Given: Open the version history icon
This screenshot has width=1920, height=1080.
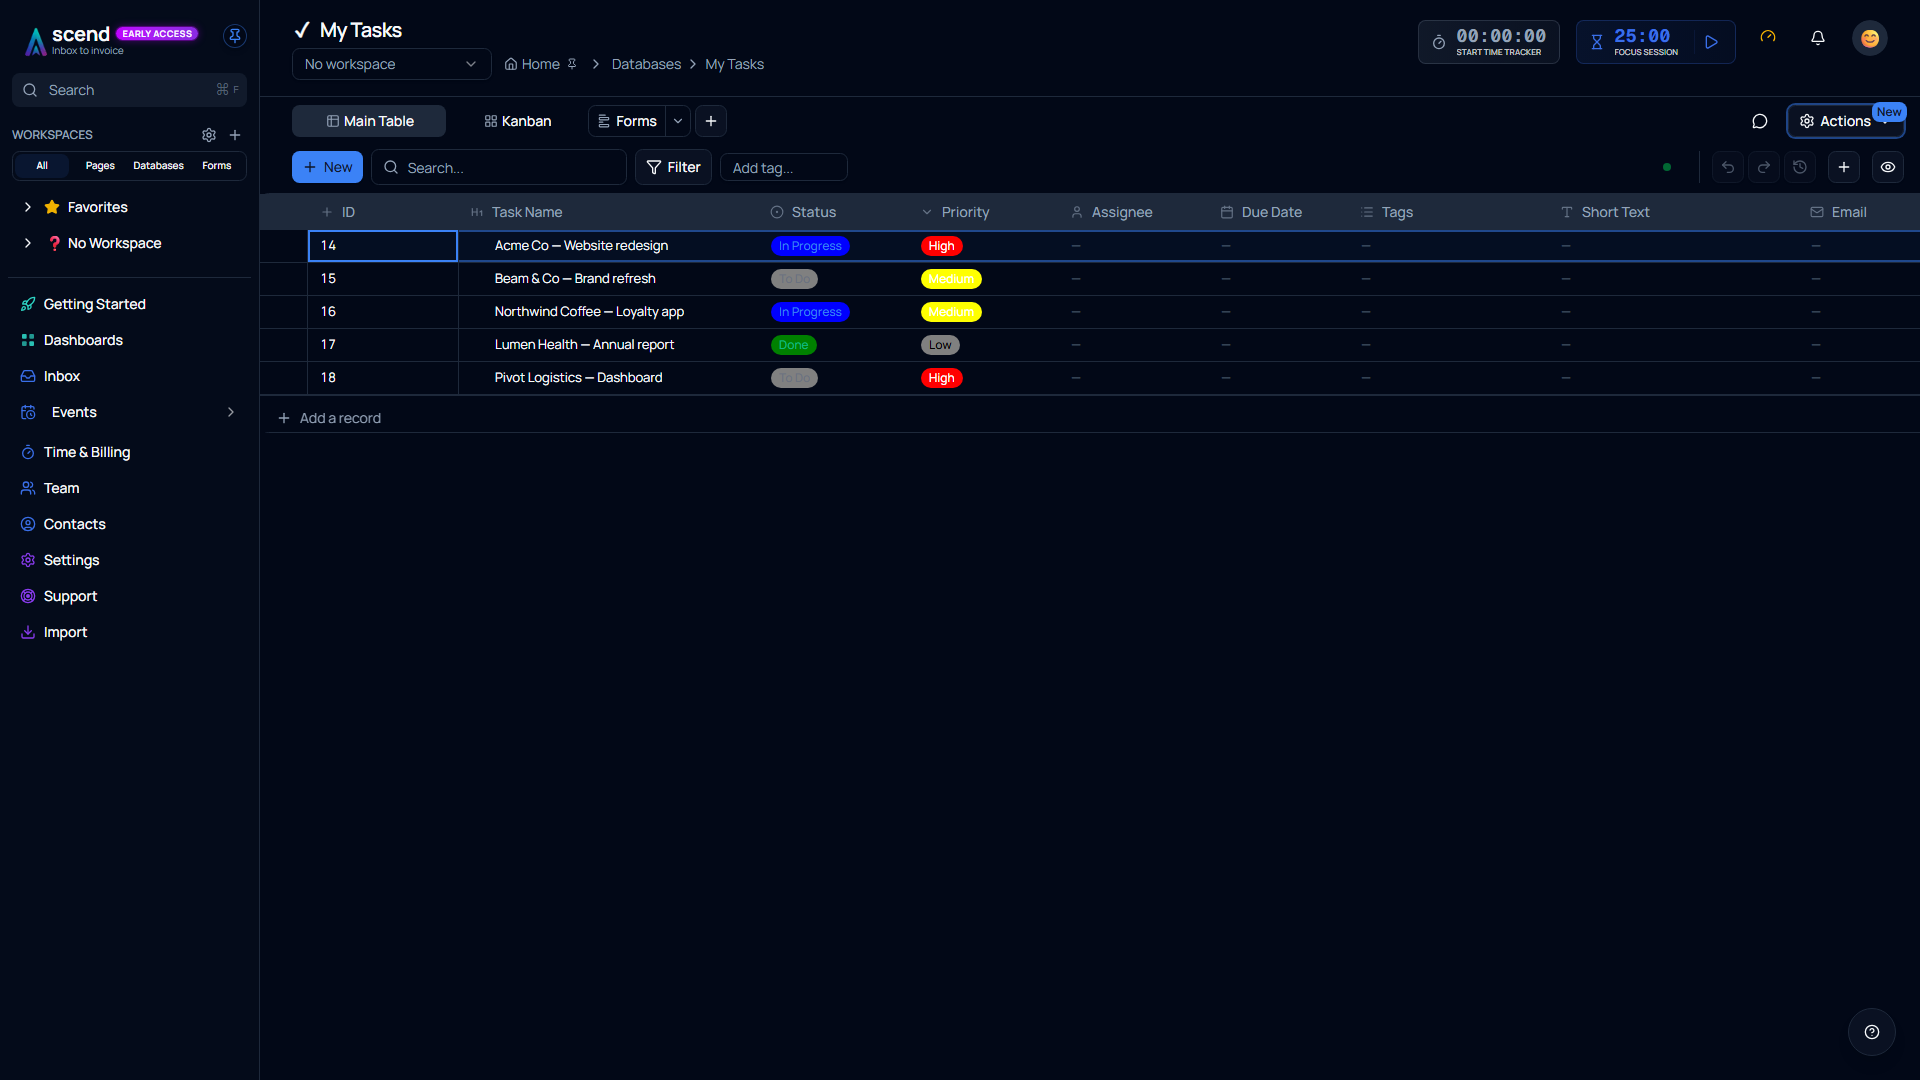Looking at the screenshot, I should (x=1800, y=167).
